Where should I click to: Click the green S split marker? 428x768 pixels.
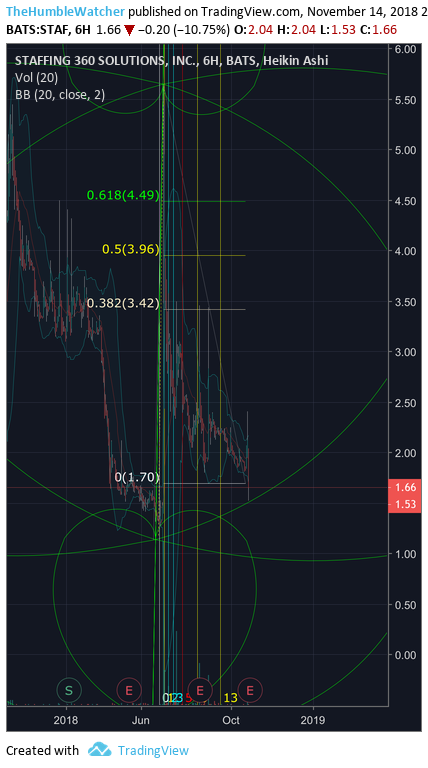point(69,690)
